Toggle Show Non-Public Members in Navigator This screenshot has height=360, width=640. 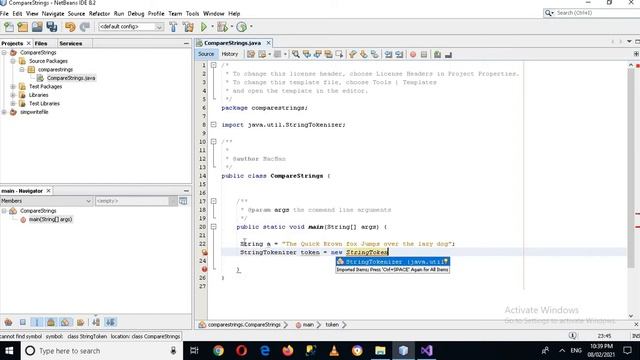(51, 322)
